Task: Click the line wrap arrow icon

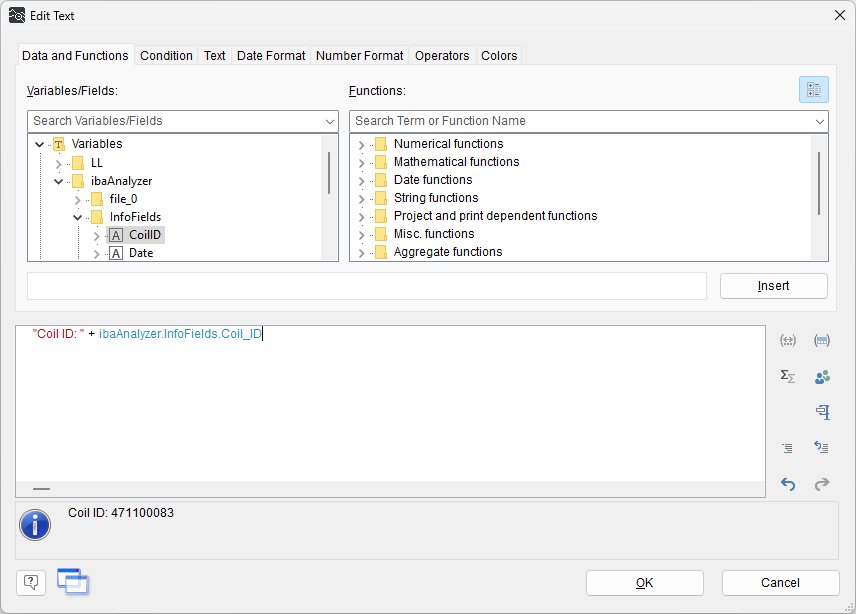Action: (822, 448)
